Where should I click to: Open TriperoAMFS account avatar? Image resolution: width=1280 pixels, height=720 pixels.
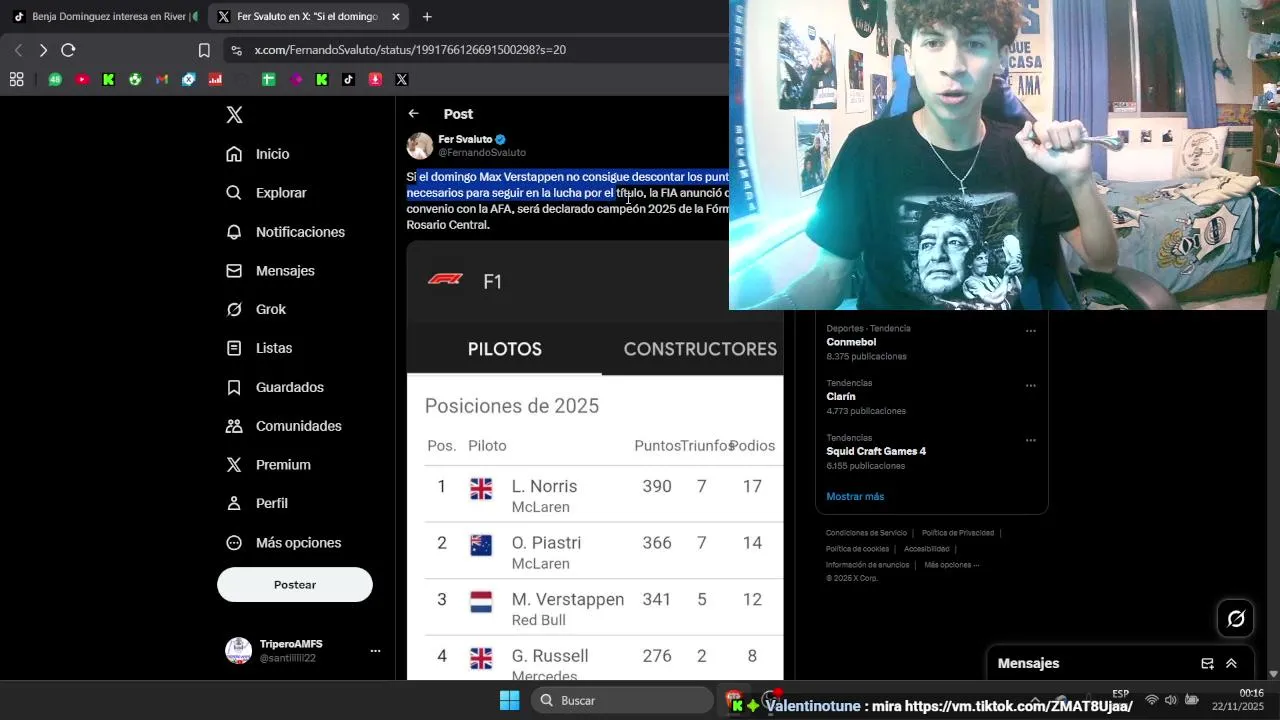coord(238,651)
